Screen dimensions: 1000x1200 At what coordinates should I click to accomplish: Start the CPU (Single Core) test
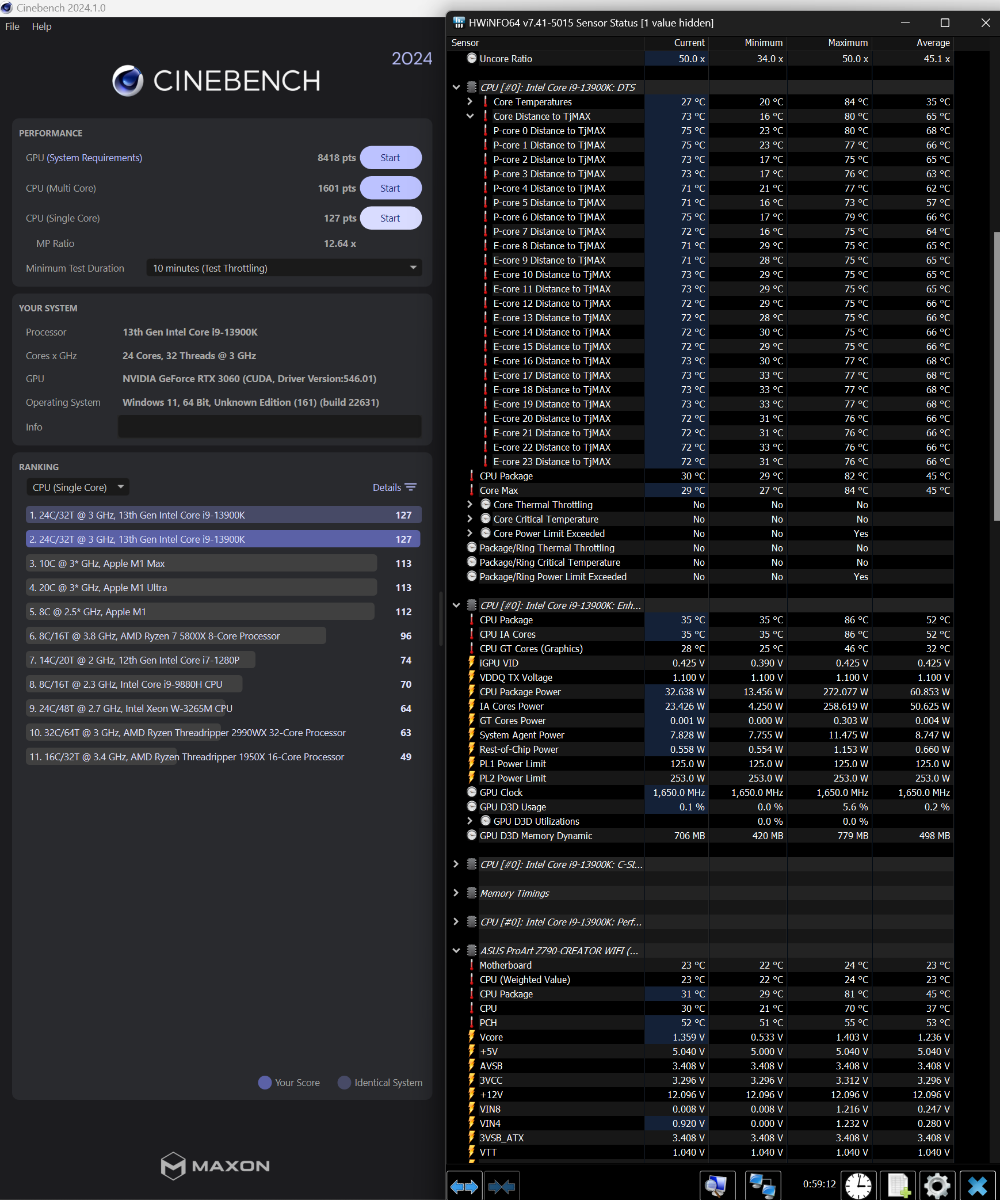click(x=390, y=218)
